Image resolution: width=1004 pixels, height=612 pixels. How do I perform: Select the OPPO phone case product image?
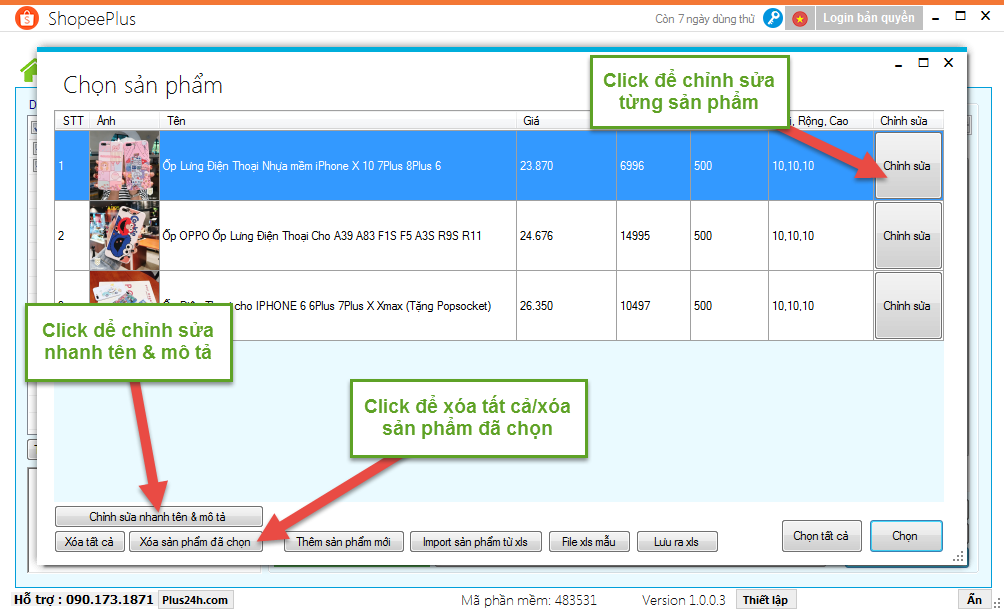coord(124,236)
